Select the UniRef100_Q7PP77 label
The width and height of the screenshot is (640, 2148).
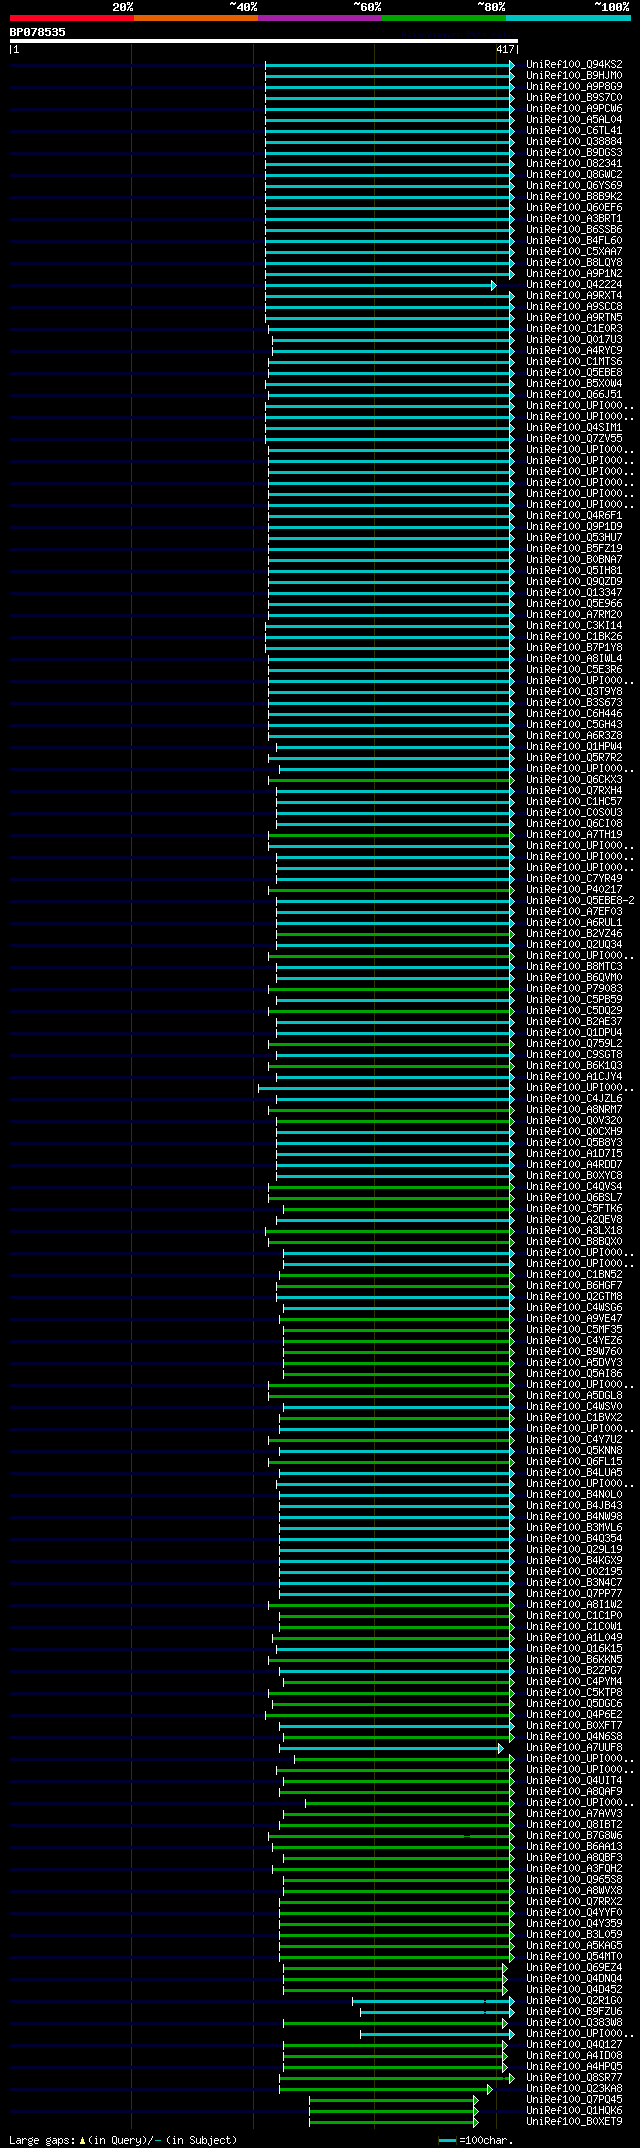click(x=574, y=1593)
